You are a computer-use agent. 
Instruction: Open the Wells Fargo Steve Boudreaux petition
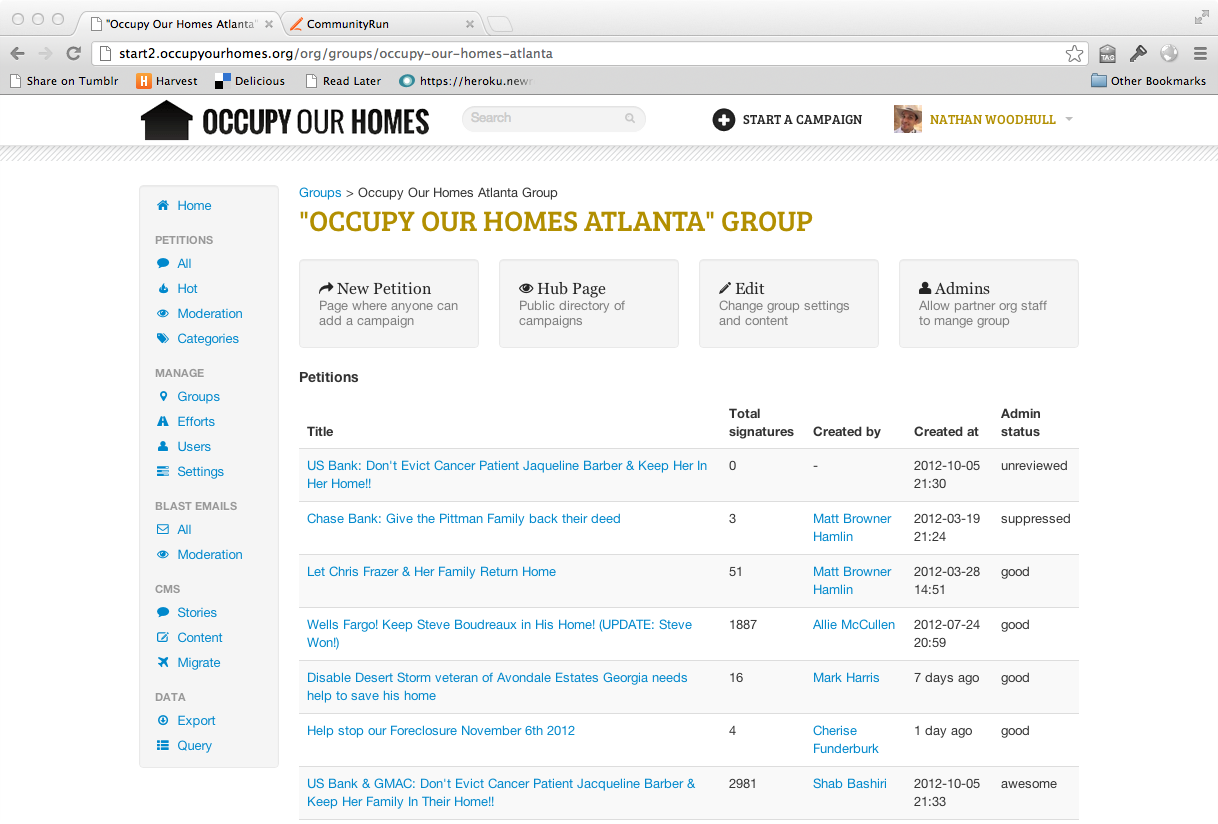(499, 634)
